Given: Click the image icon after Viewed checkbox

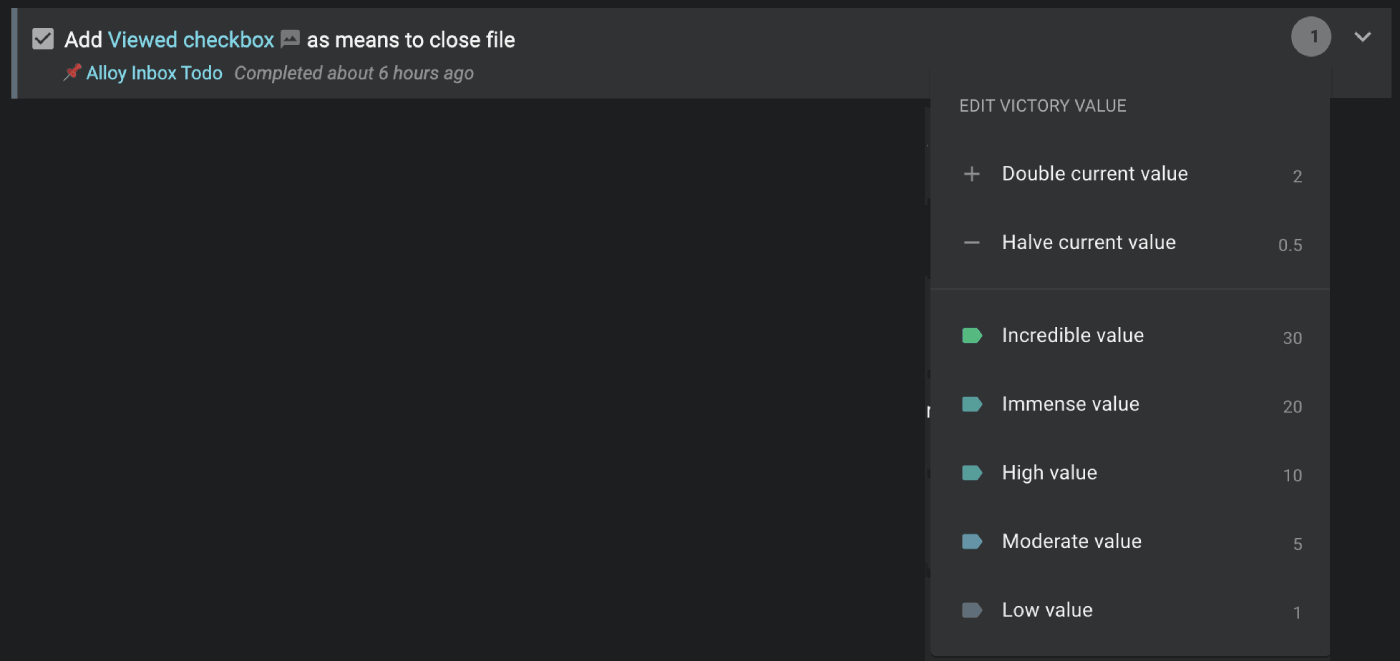Looking at the screenshot, I should point(290,40).
